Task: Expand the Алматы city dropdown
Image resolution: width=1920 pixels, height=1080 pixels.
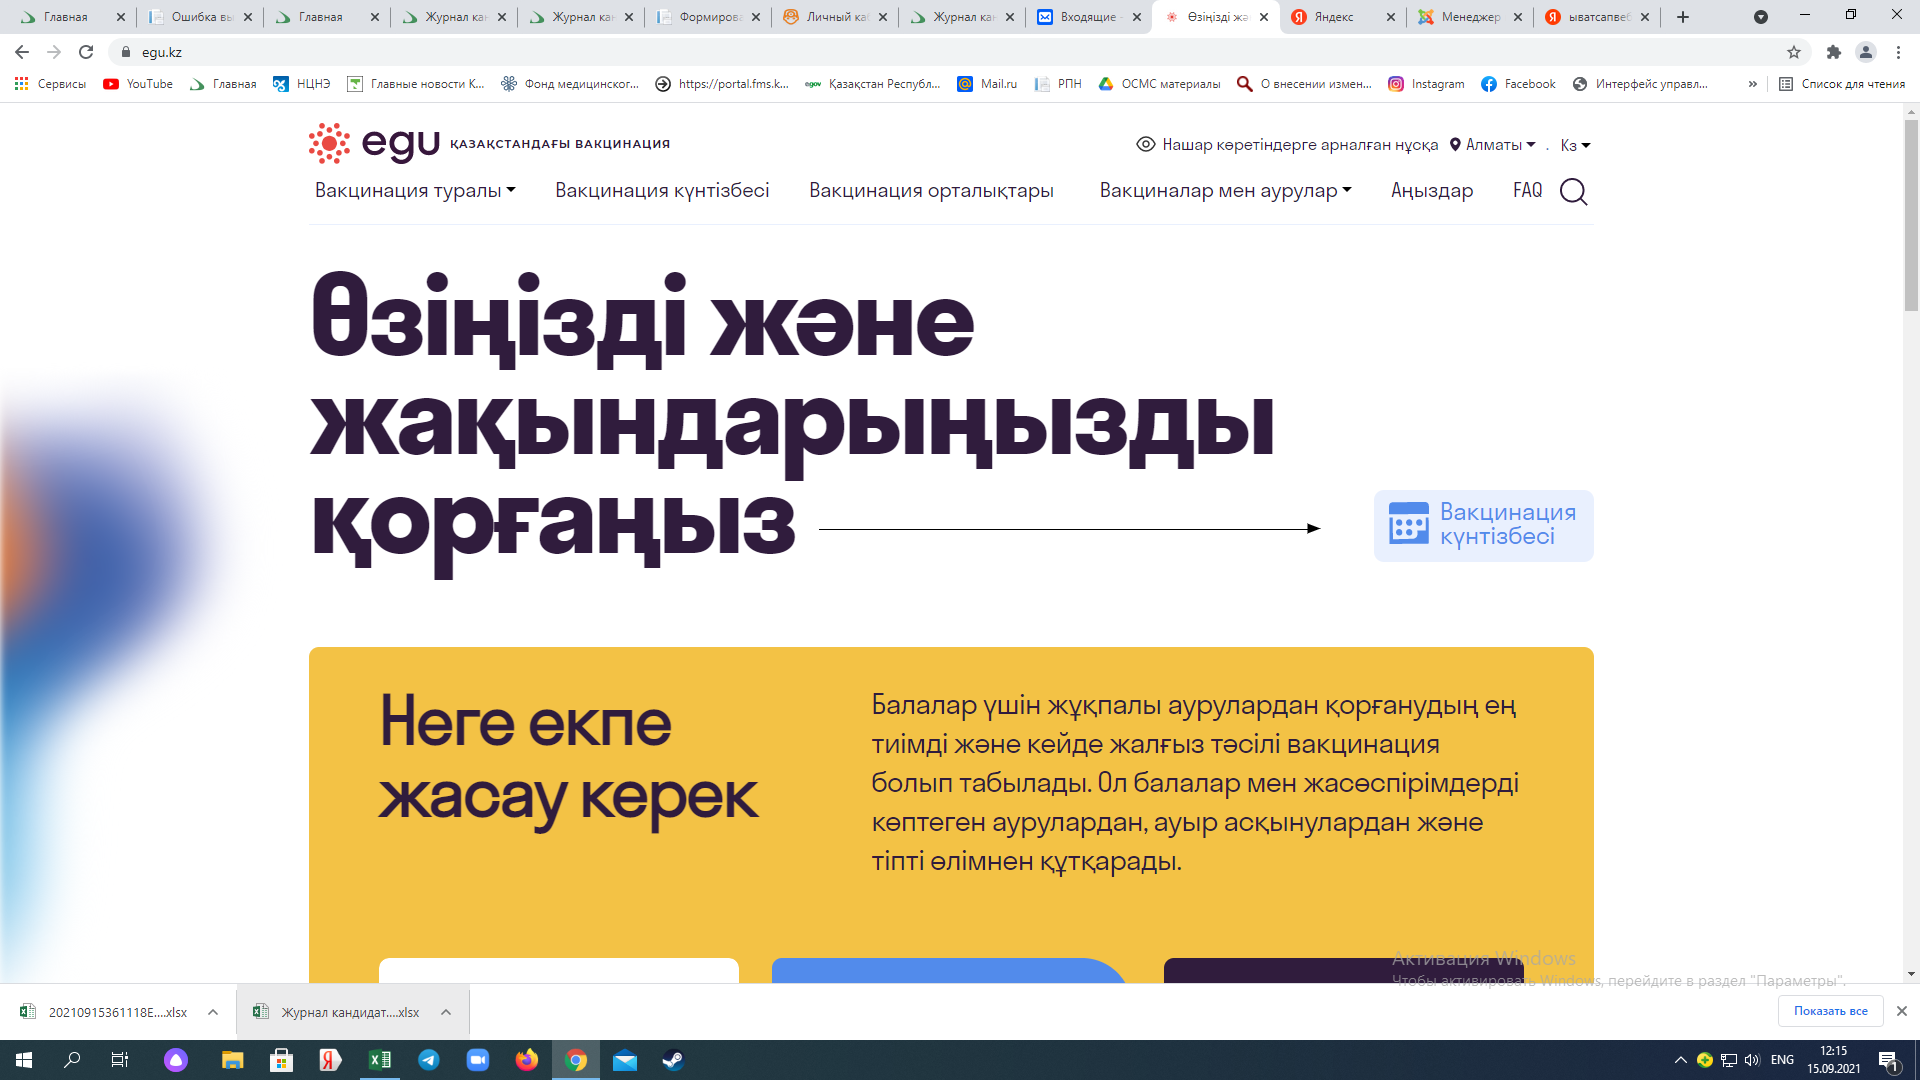Action: (1493, 145)
